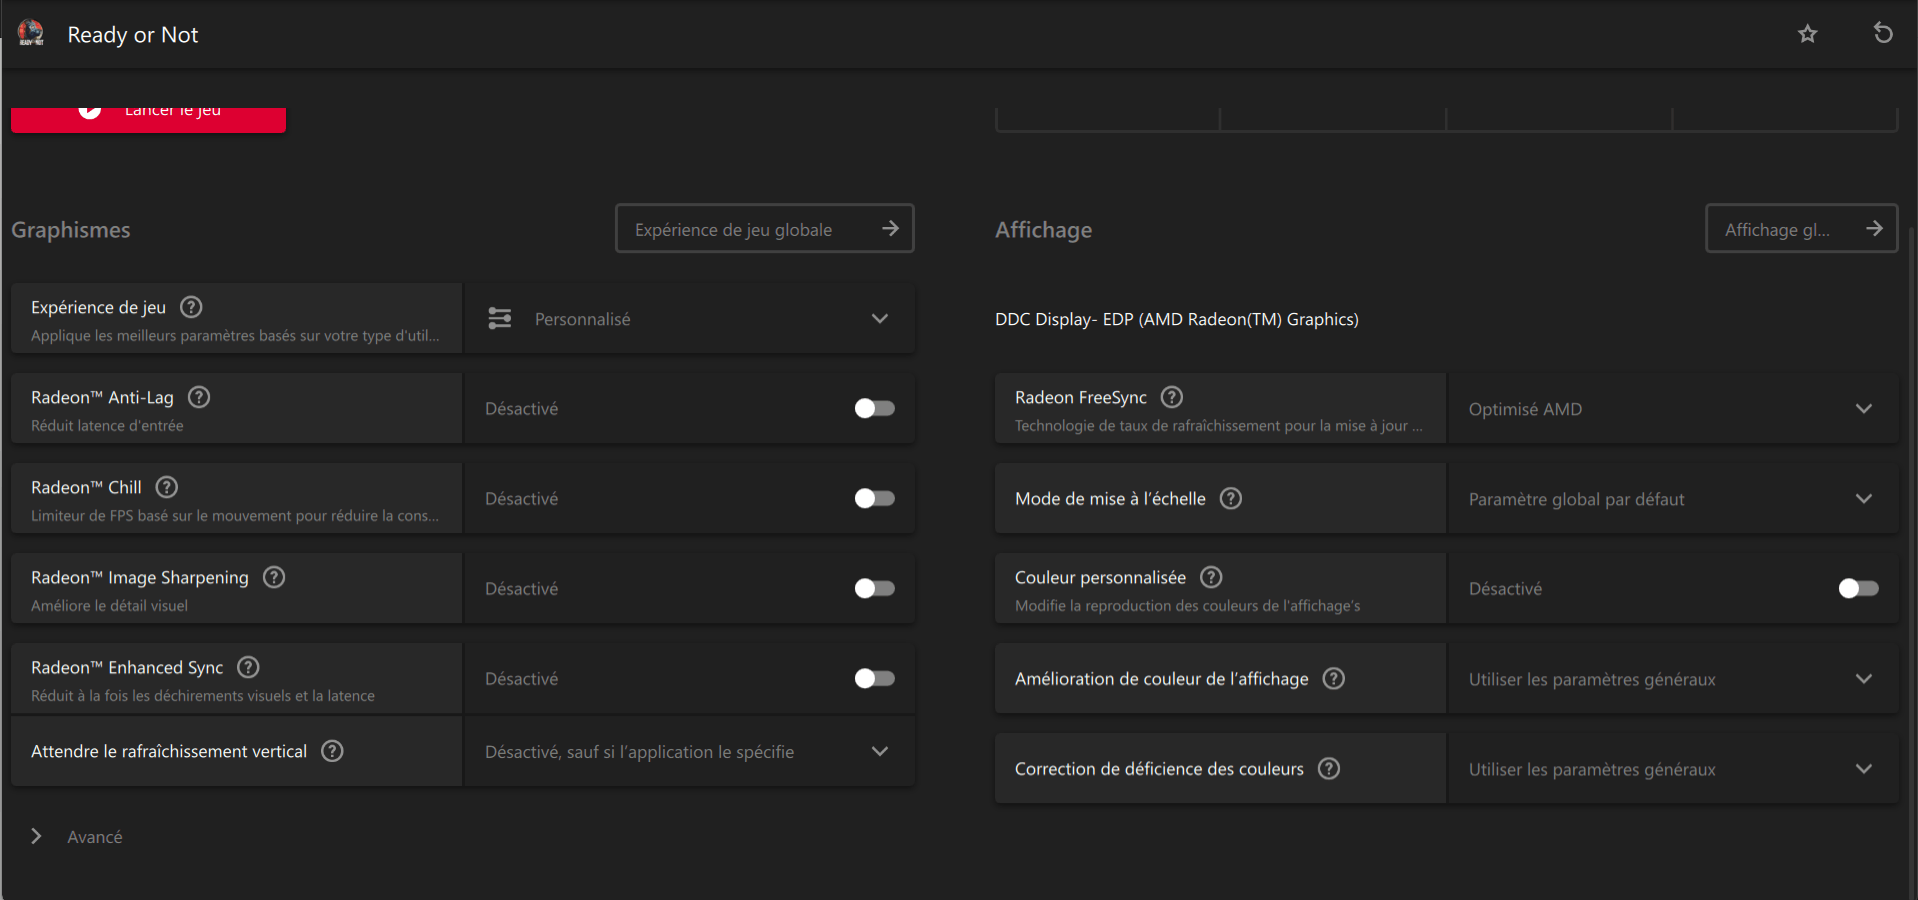Viewport: 1918px width, 900px height.
Task: Click the red Lancer le jeu button
Action: tap(148, 118)
